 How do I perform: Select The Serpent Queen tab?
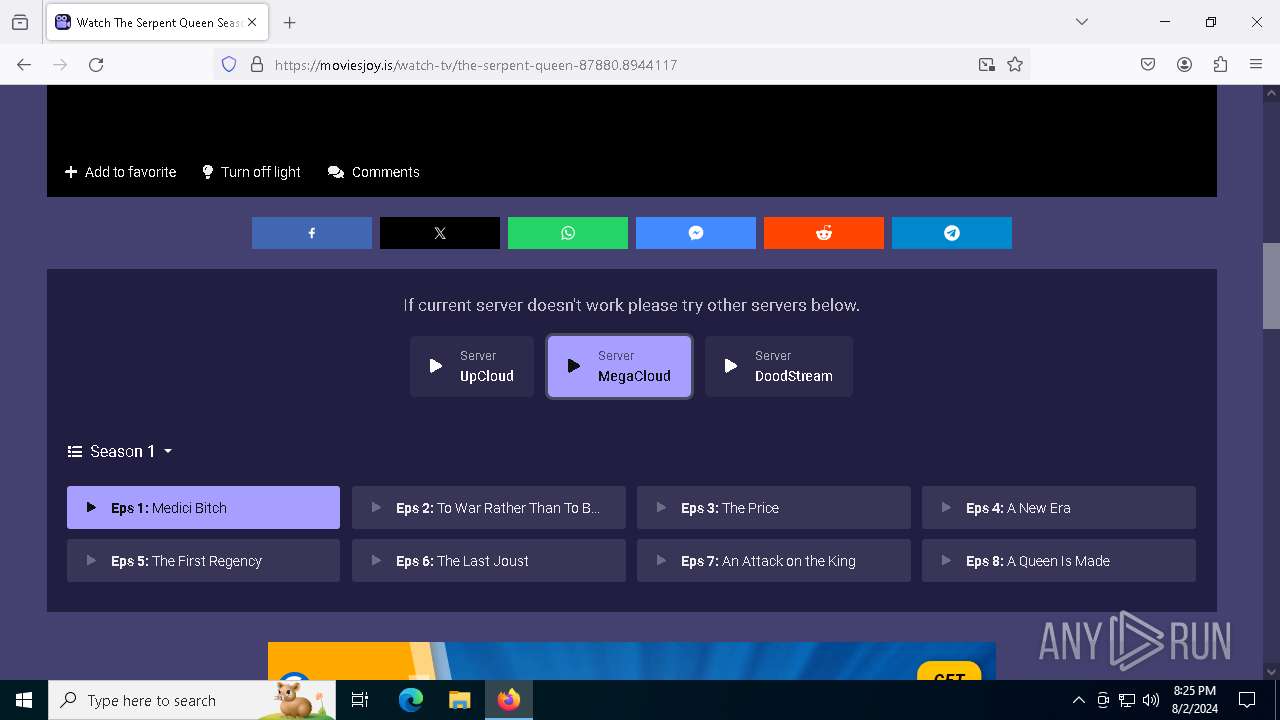point(157,22)
